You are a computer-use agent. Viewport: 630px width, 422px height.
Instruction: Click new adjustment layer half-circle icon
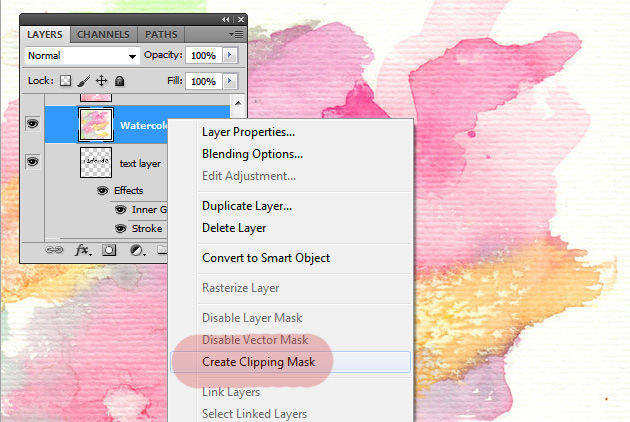pyautogui.click(x=136, y=250)
